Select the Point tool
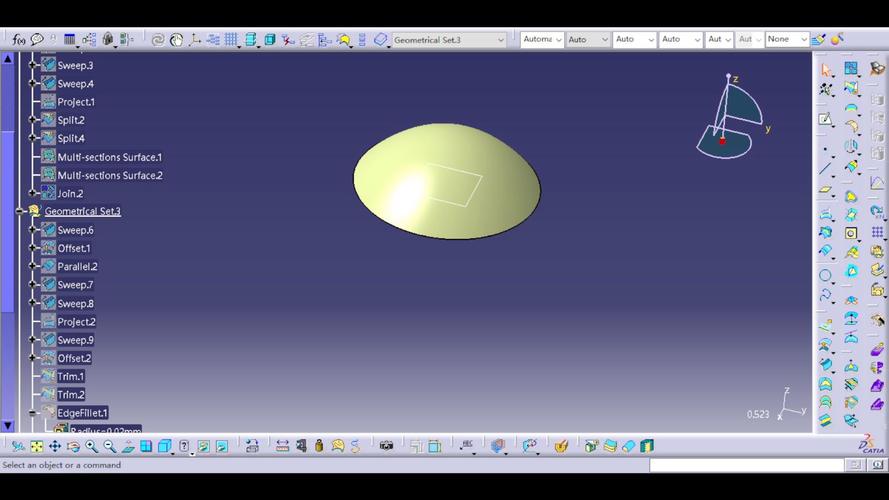The height and width of the screenshot is (500, 889). (825, 150)
